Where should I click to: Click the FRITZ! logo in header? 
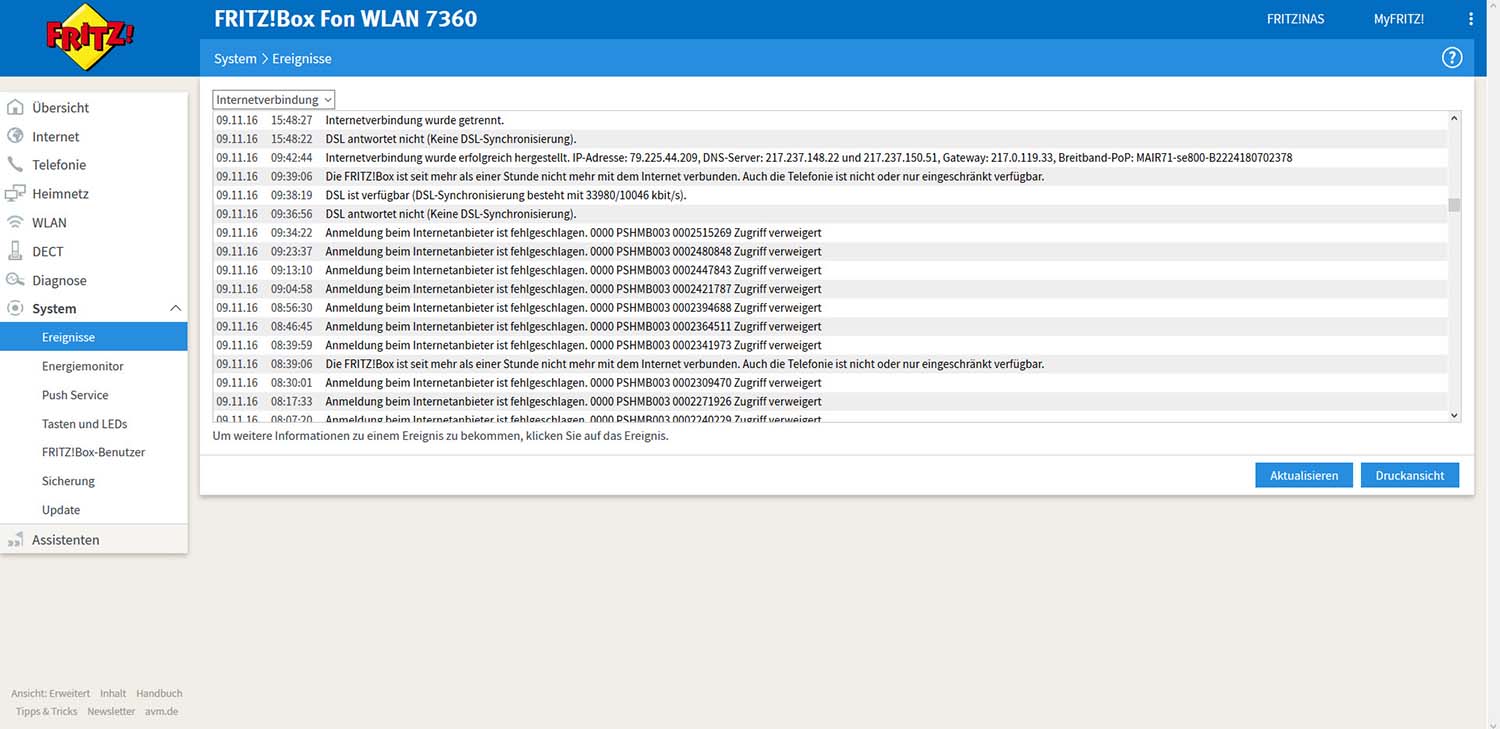(89, 37)
